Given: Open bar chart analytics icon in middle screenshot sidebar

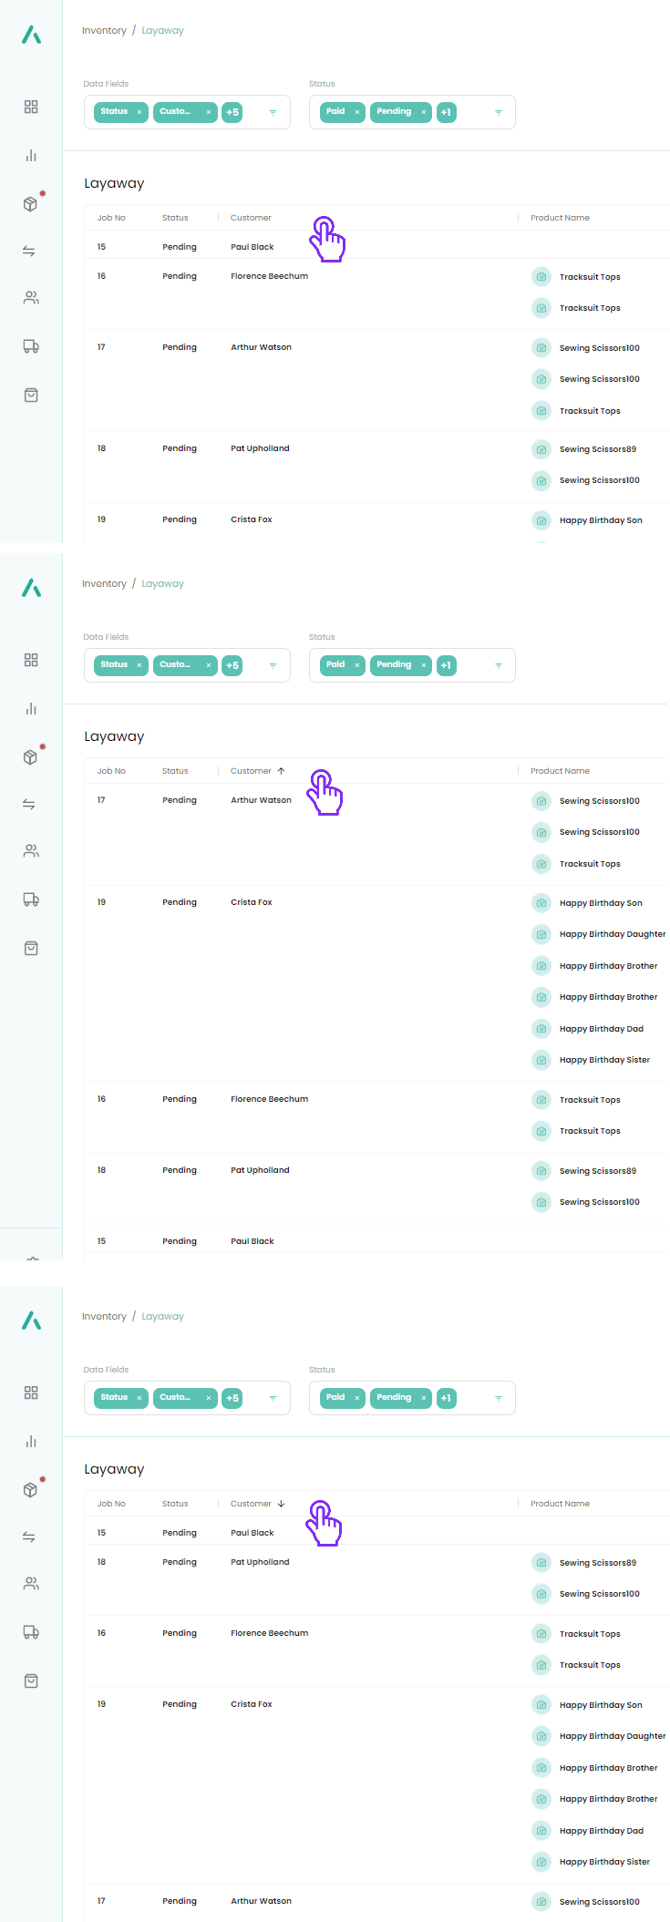Looking at the screenshot, I should pyautogui.click(x=31, y=709).
